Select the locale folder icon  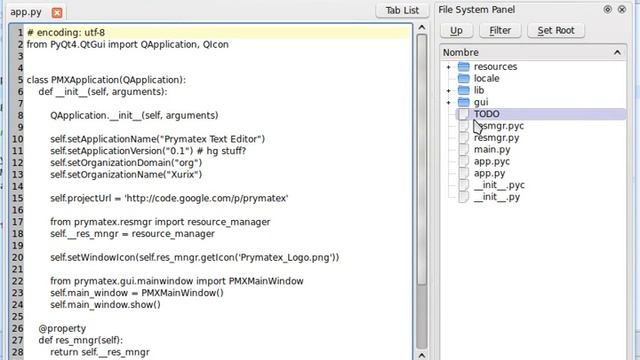[x=464, y=78]
